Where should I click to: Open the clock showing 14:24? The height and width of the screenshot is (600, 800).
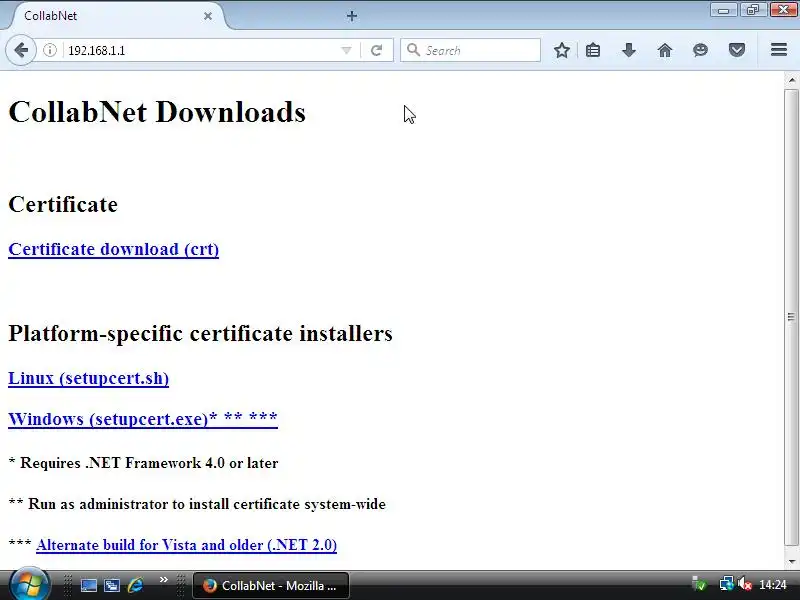(x=773, y=585)
